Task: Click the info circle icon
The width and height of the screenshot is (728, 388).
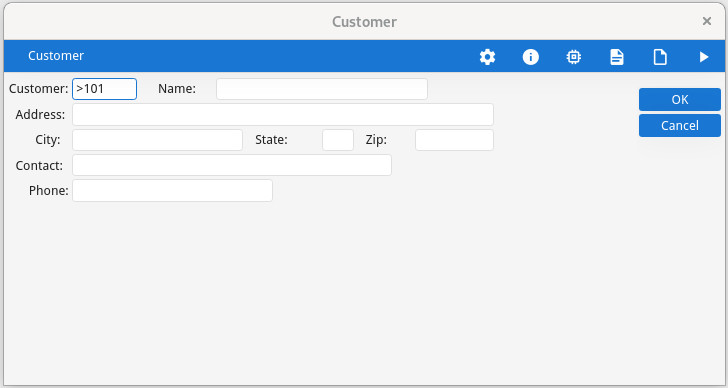Action: click(x=531, y=57)
